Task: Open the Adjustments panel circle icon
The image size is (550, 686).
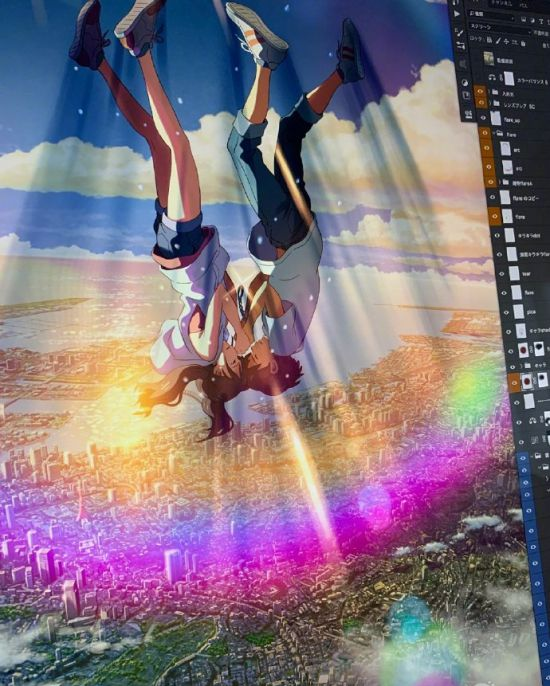Action: 465,82
